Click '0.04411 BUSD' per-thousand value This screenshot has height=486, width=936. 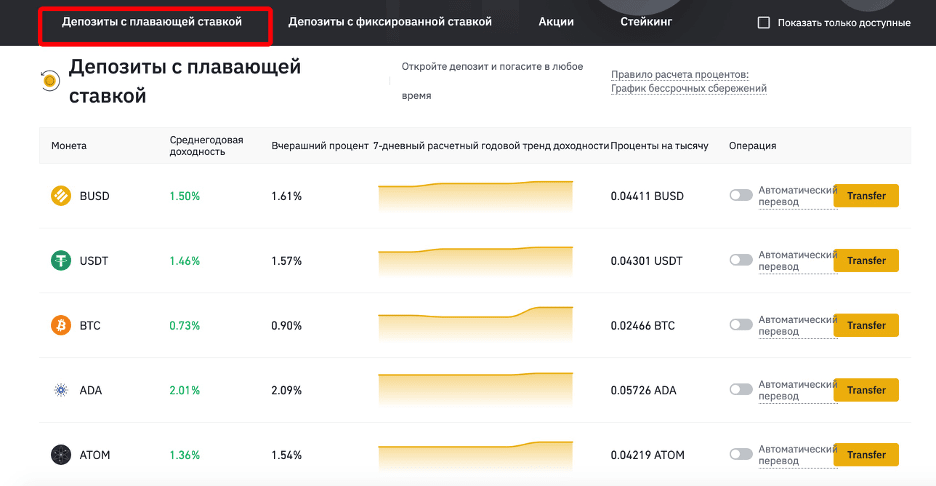tap(647, 196)
